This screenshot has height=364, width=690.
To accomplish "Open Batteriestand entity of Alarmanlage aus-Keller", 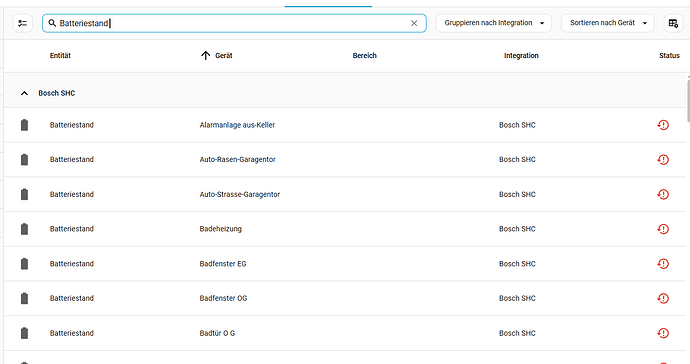I will coord(72,125).
